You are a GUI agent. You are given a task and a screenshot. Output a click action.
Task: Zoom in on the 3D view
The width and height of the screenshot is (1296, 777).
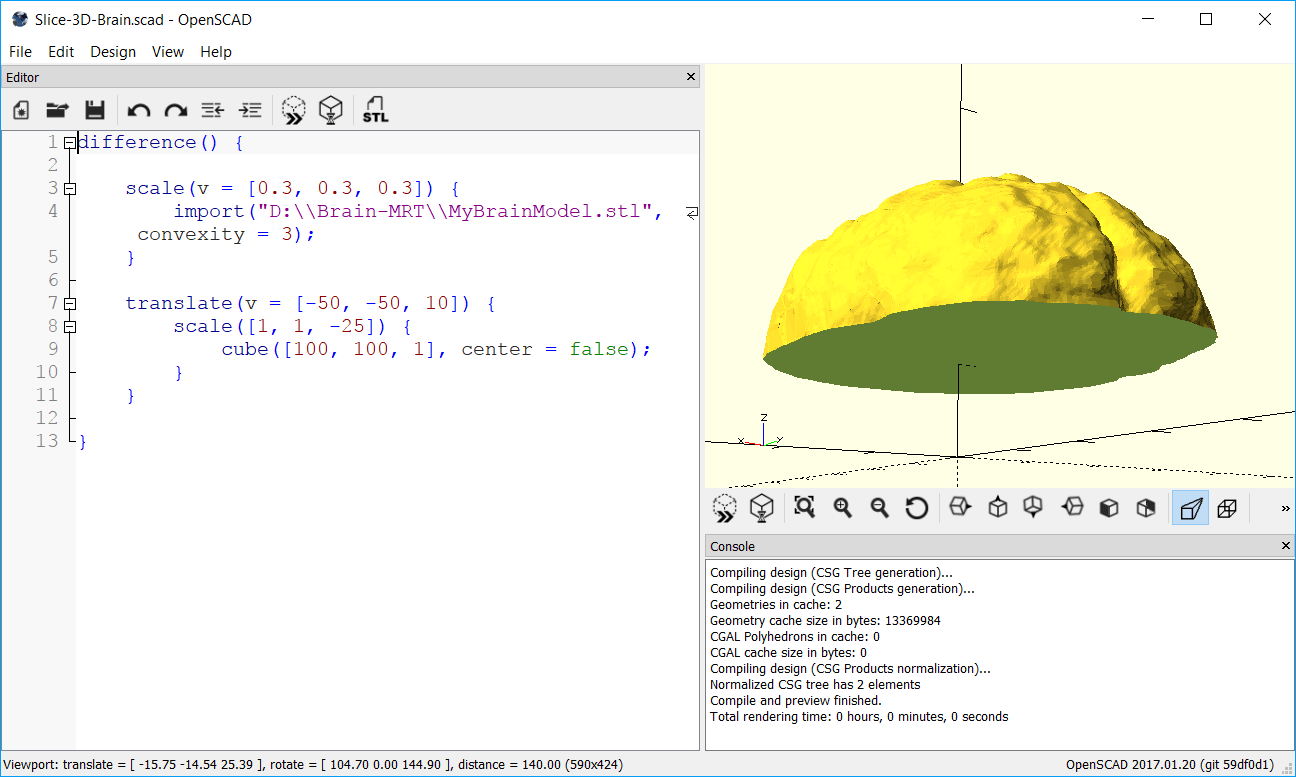click(842, 508)
